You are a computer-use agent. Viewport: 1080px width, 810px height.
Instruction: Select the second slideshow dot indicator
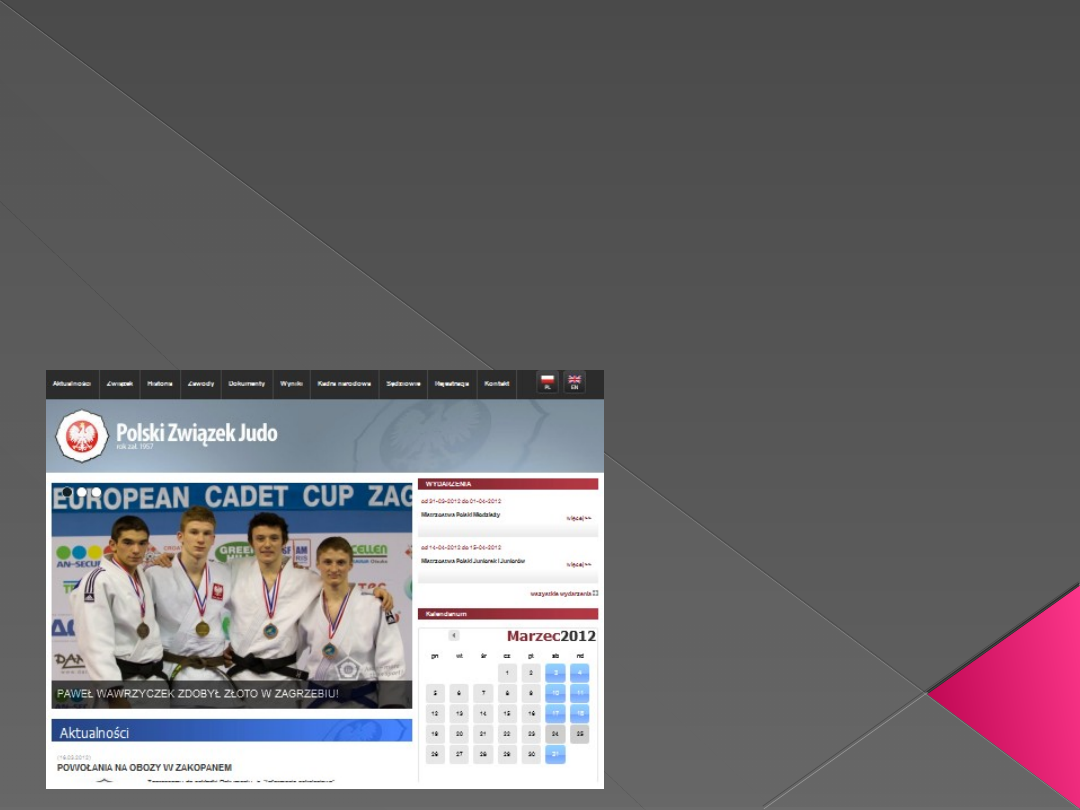82,492
